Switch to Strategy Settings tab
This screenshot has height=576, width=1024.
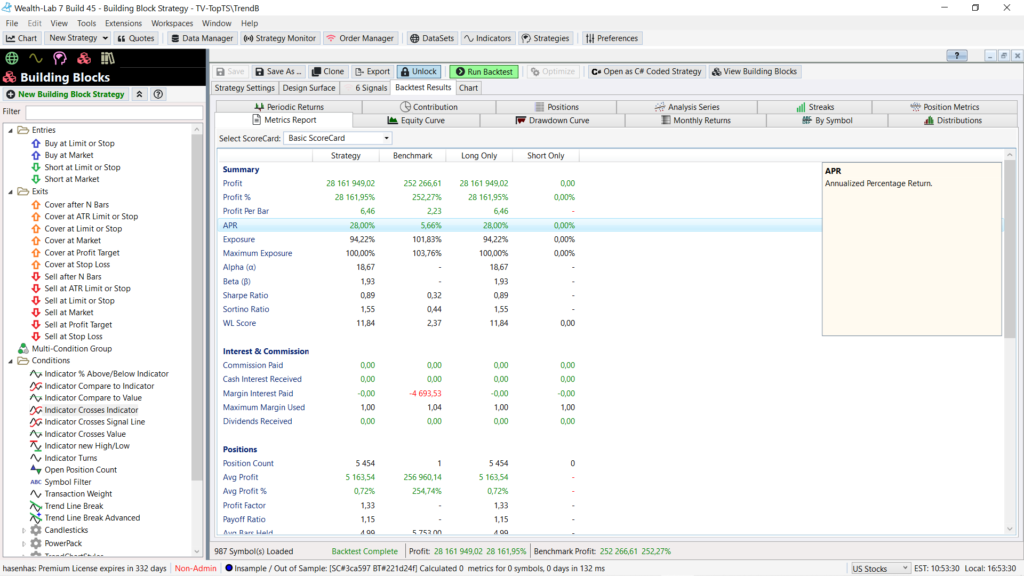[244, 88]
